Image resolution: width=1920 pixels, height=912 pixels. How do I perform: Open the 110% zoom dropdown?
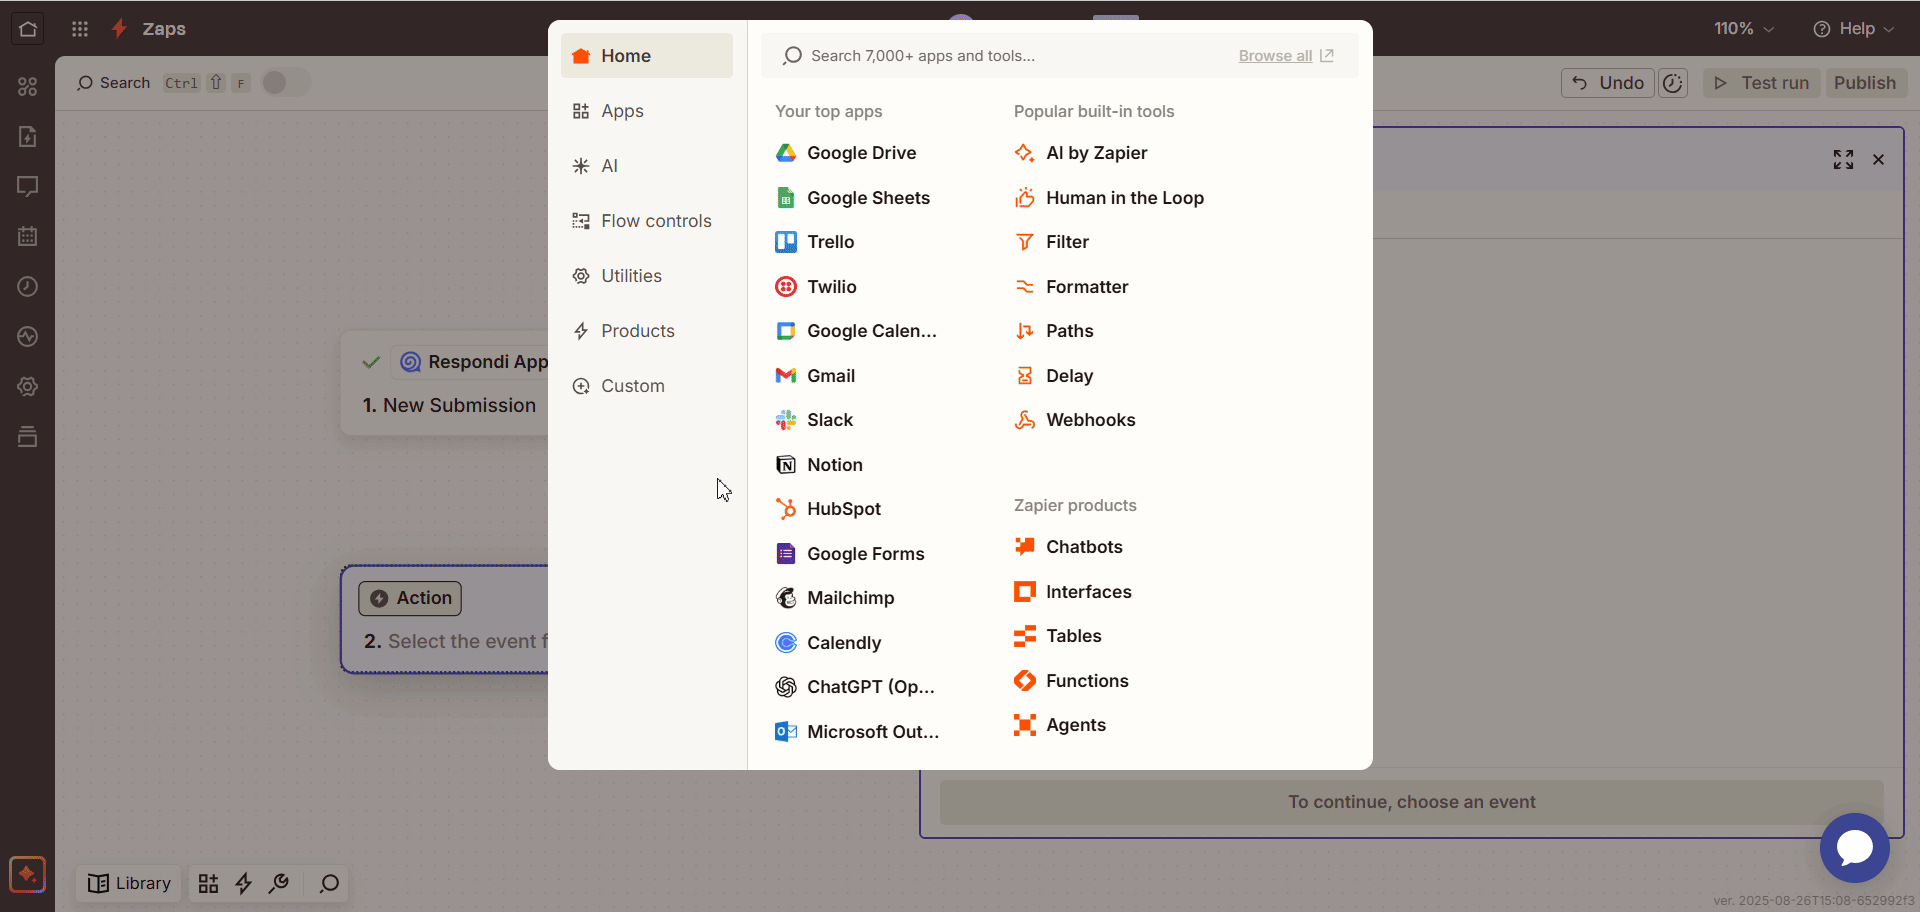pos(1744,28)
